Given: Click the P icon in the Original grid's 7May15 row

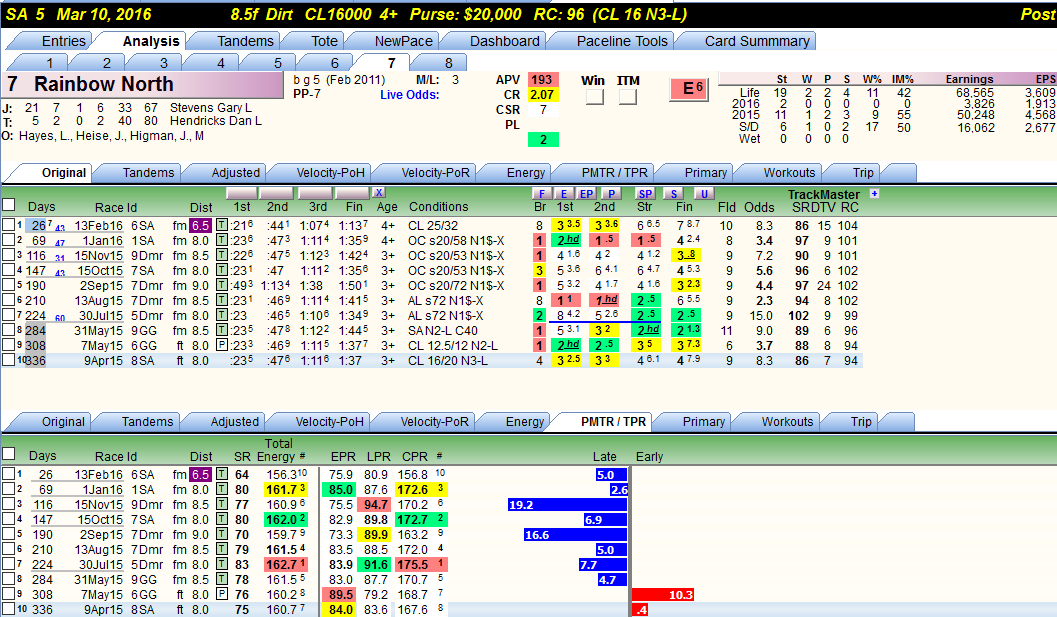Looking at the screenshot, I should (221, 345).
